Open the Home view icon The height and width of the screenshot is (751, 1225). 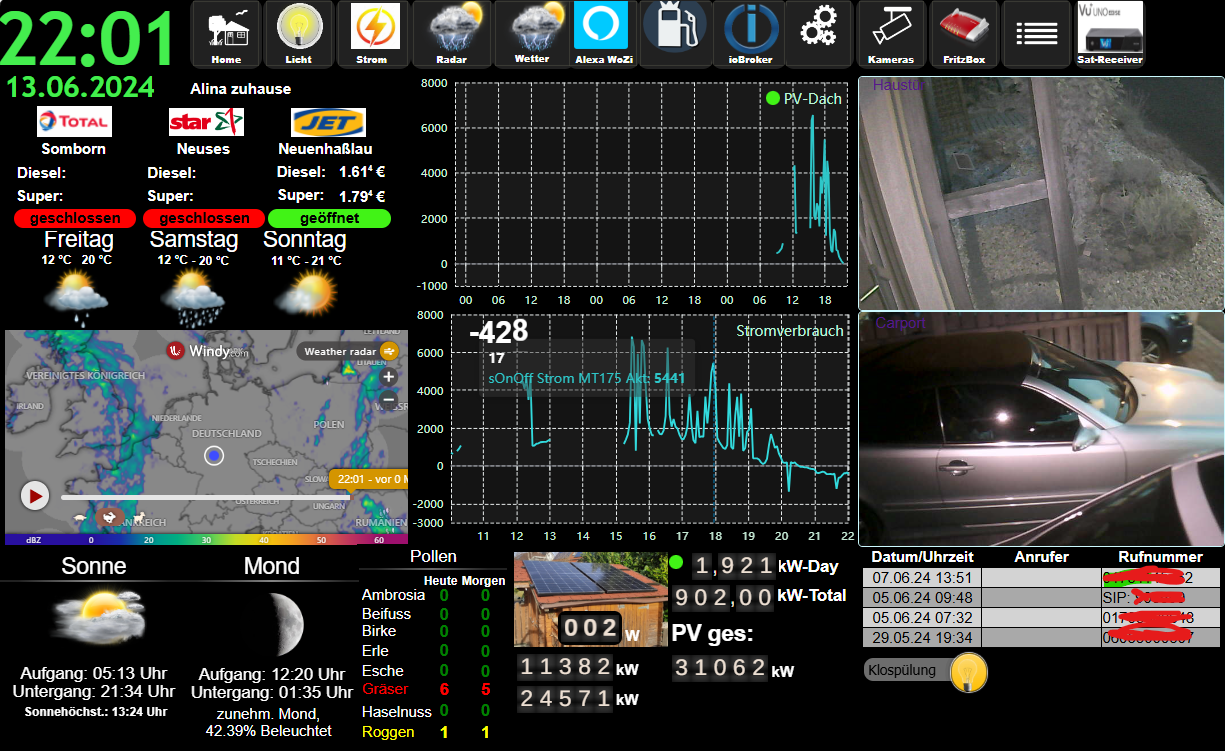coord(226,34)
